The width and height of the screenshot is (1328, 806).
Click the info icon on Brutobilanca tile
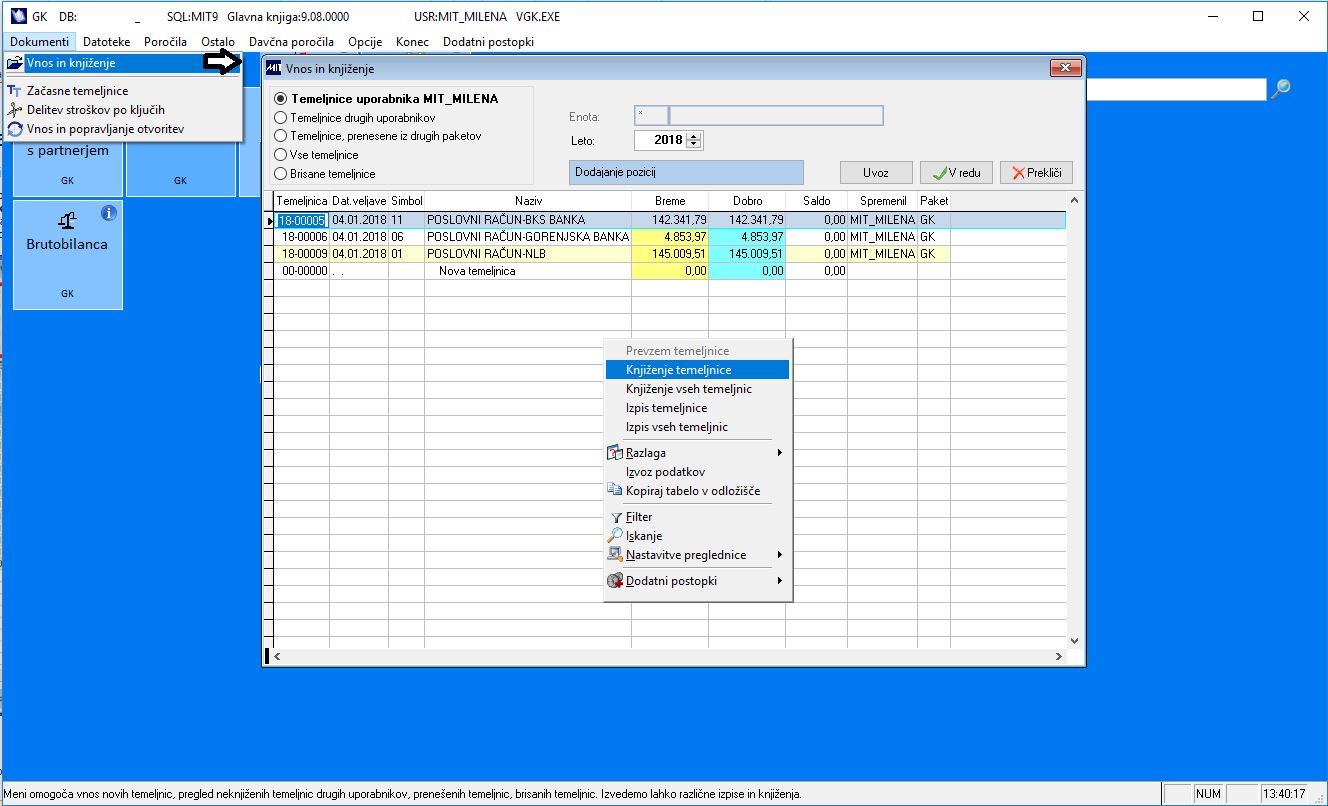point(109,212)
